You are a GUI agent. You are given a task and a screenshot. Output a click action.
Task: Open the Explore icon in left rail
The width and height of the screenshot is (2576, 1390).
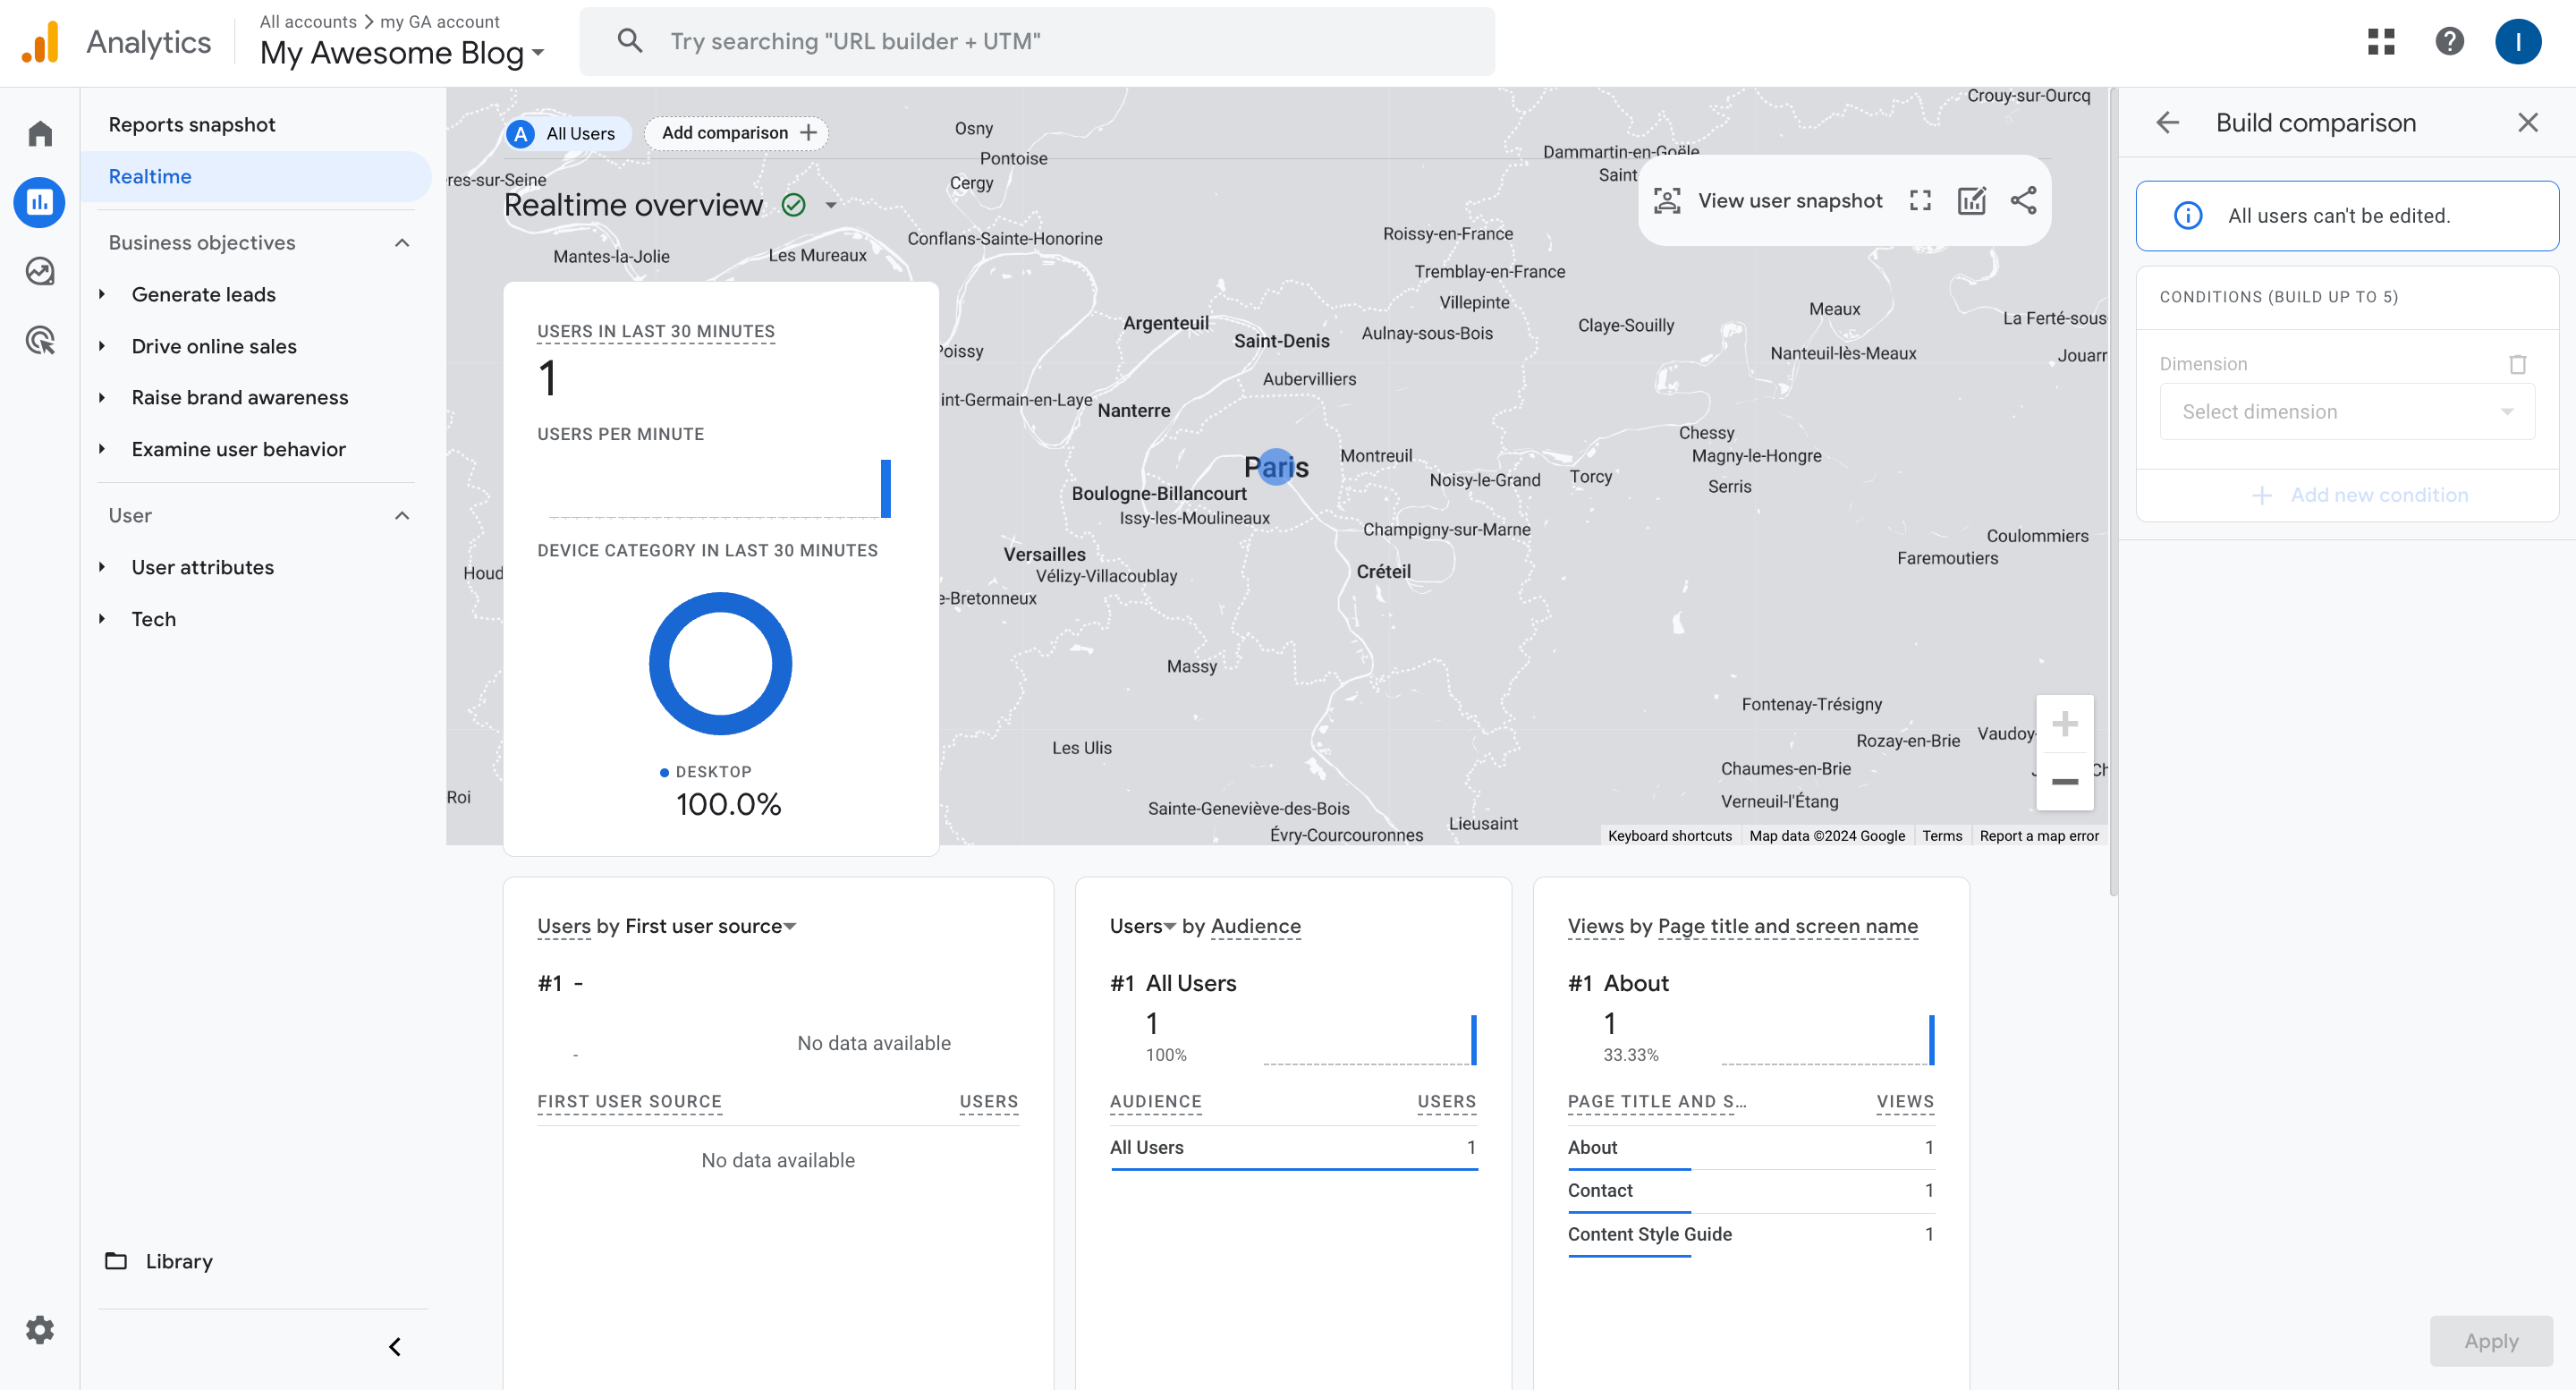pyautogui.click(x=40, y=271)
